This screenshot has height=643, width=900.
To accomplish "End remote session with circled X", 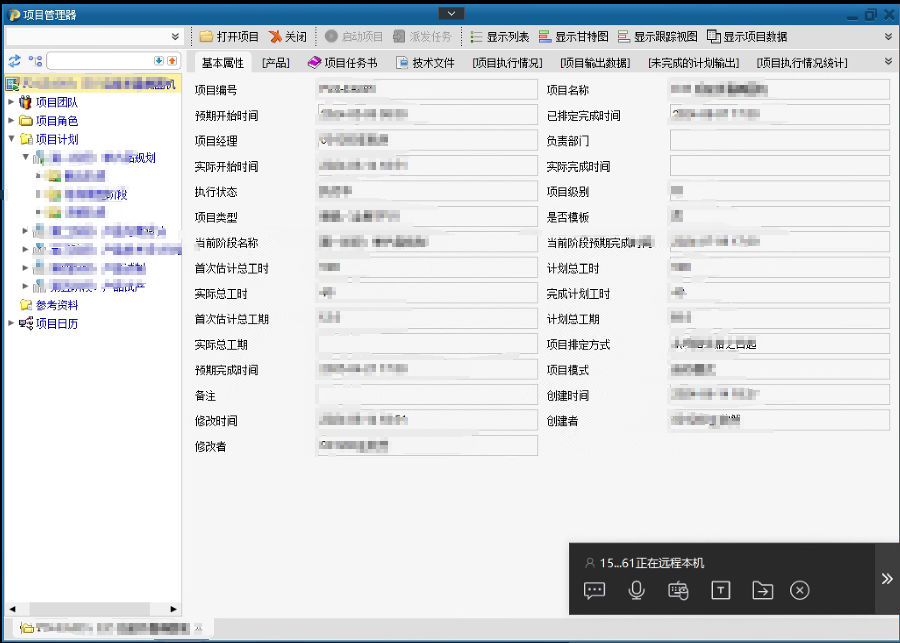I will click(799, 590).
